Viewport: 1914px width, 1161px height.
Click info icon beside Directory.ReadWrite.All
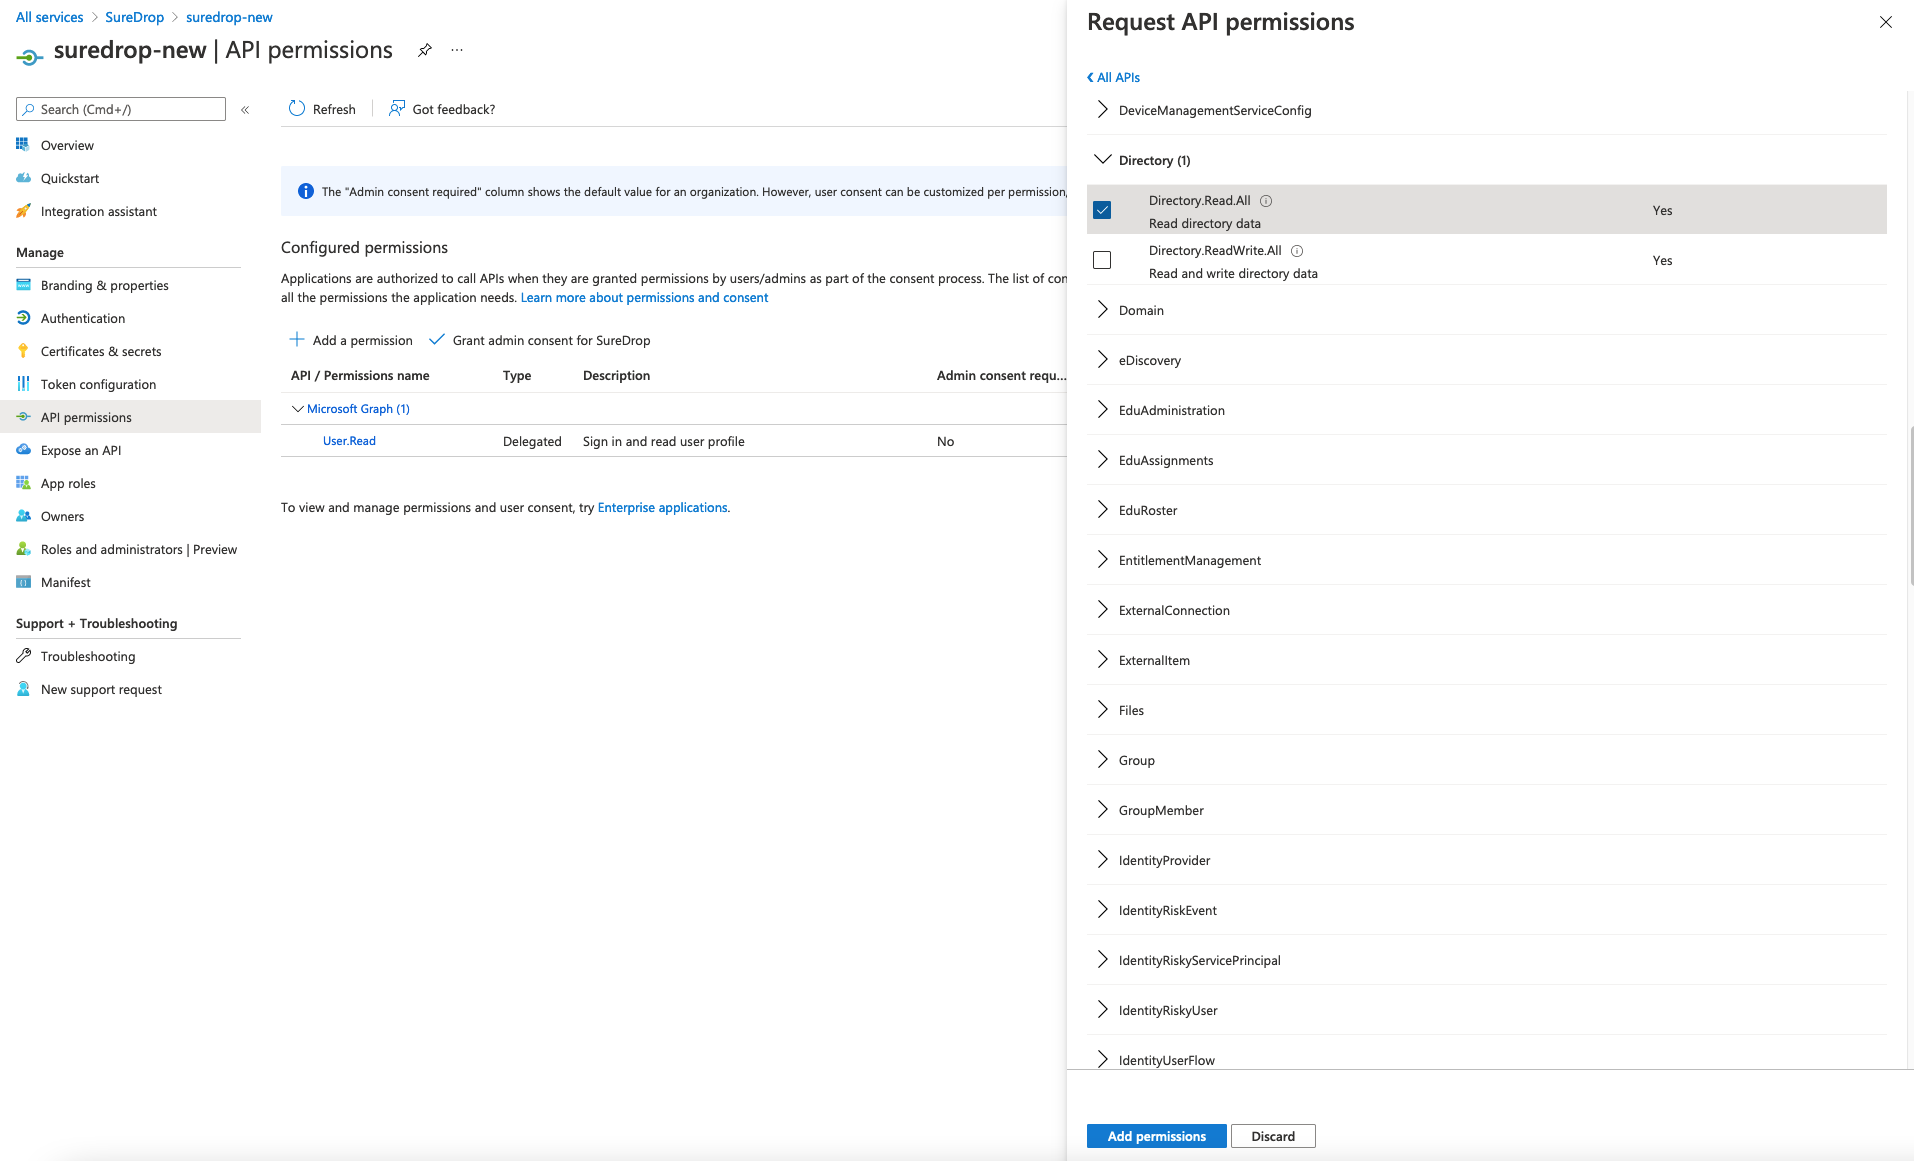[1297, 251]
